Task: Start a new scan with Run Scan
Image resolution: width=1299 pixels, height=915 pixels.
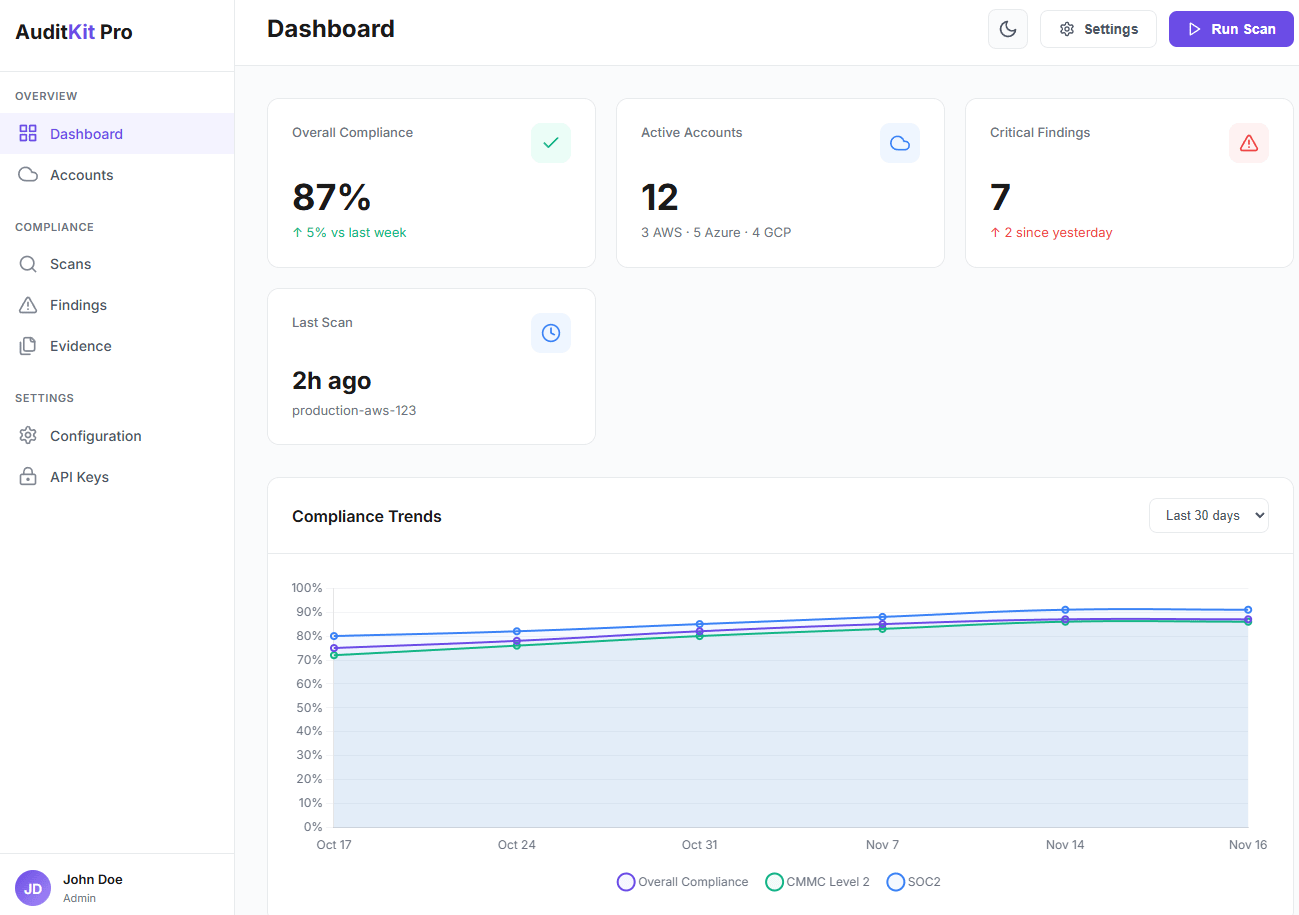Action: [1231, 29]
